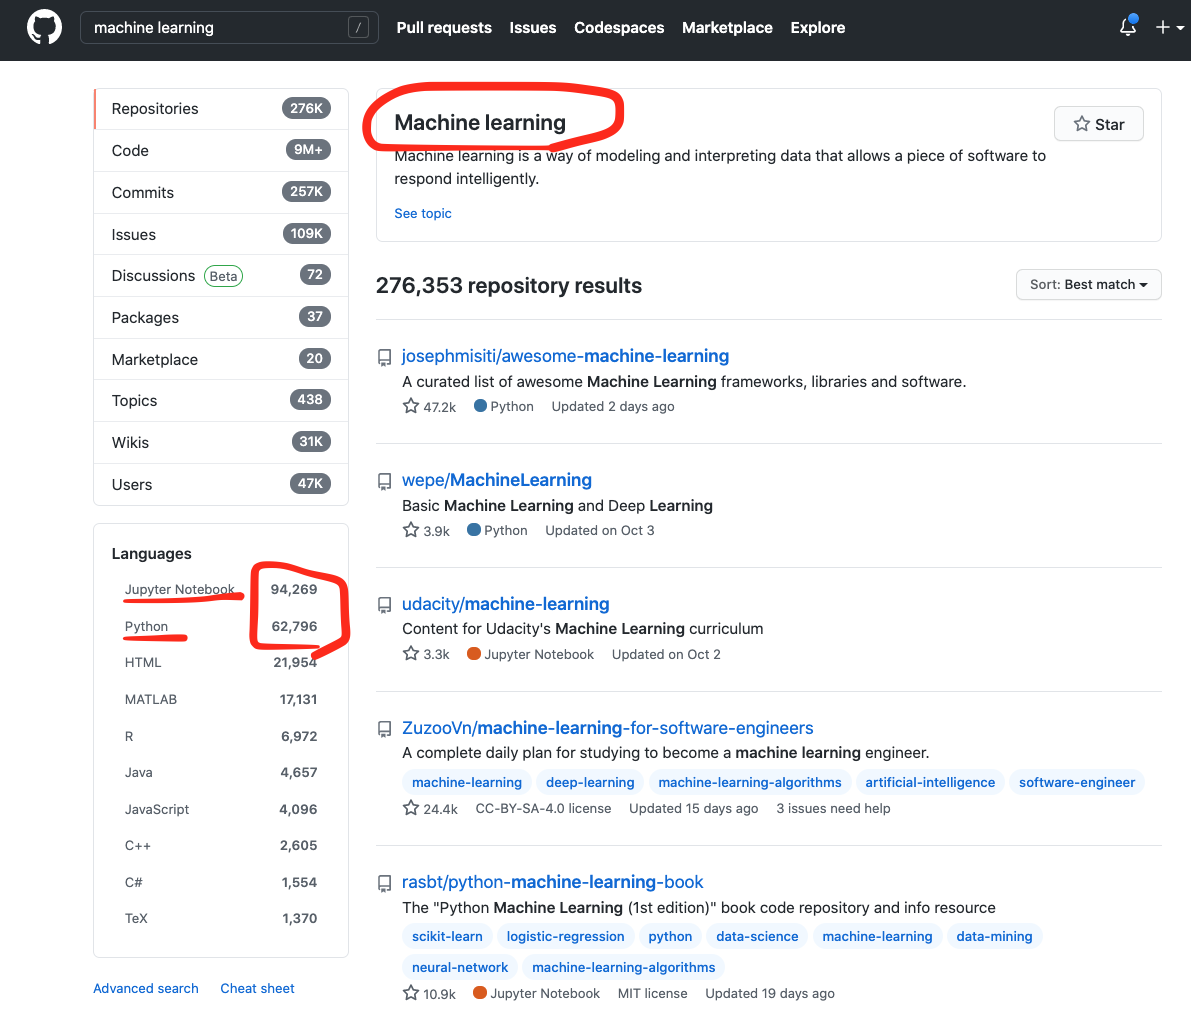
Task: Open Explore in the top navigation
Action: pos(817,27)
